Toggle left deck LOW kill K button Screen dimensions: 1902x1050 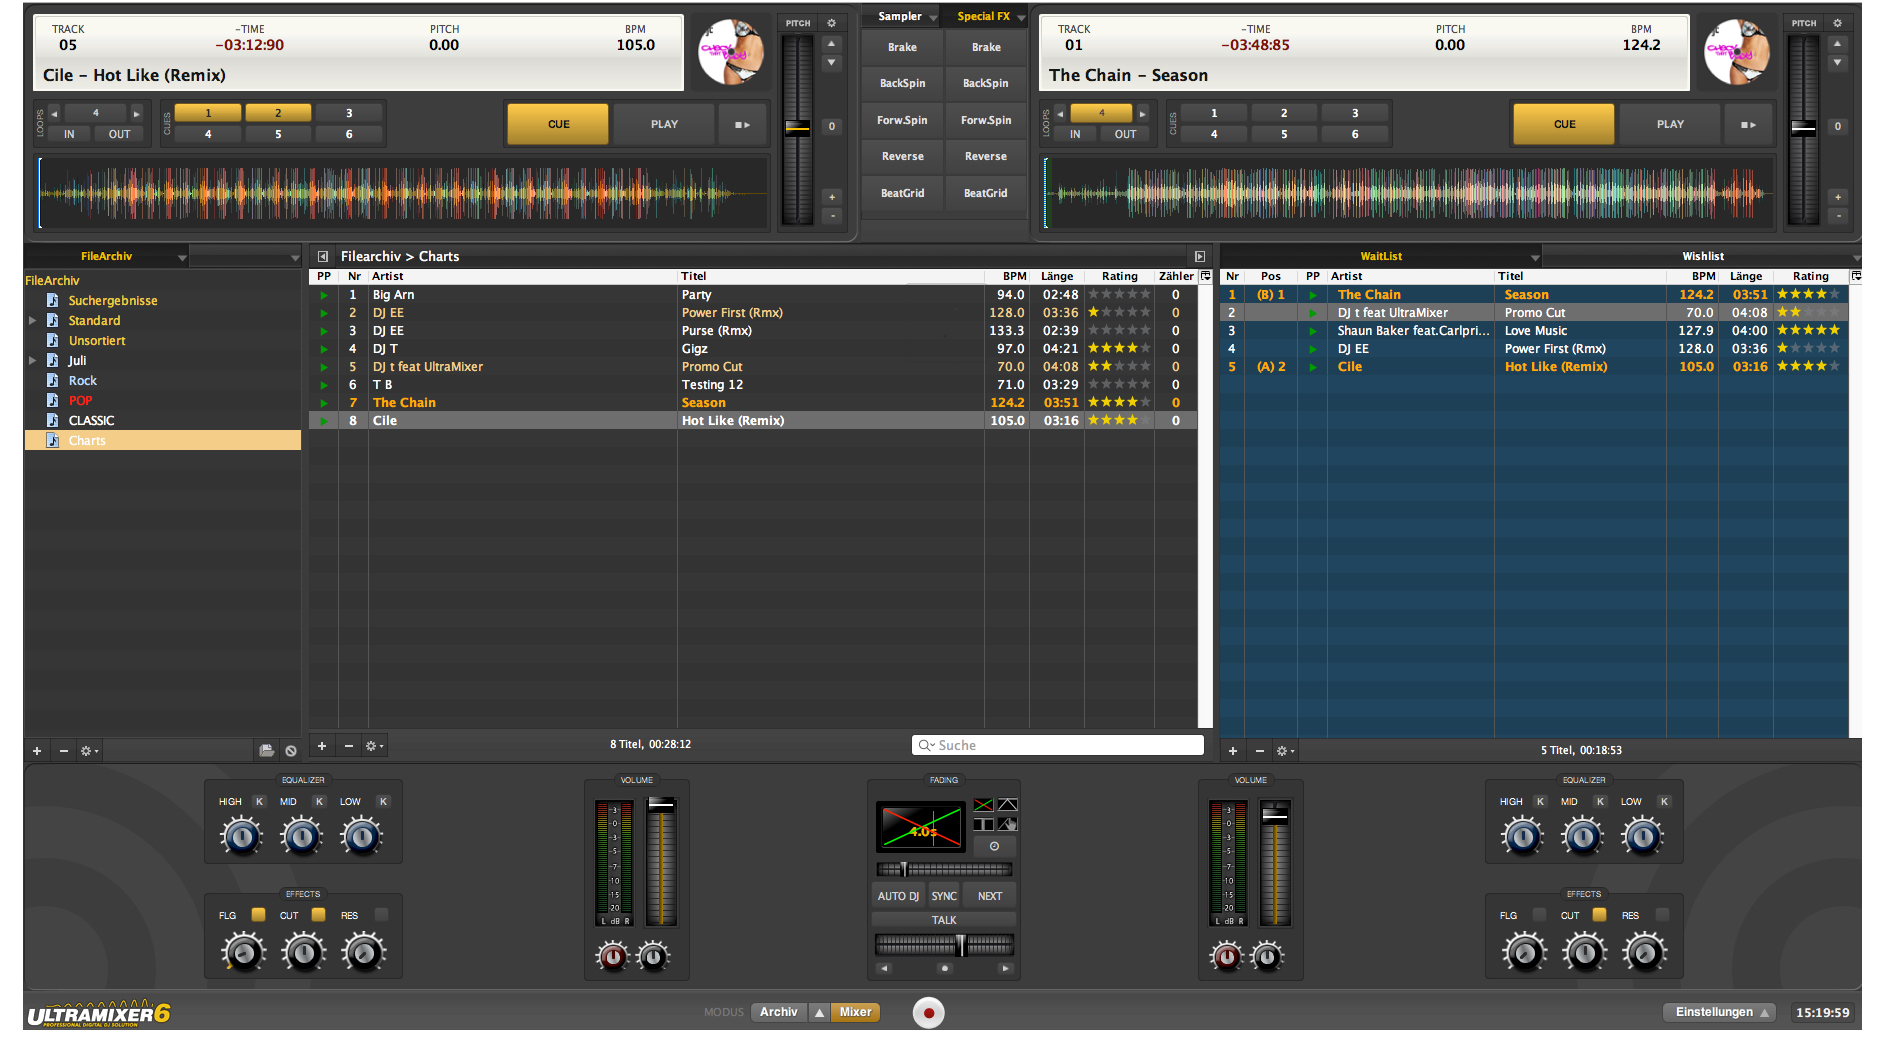(x=383, y=802)
